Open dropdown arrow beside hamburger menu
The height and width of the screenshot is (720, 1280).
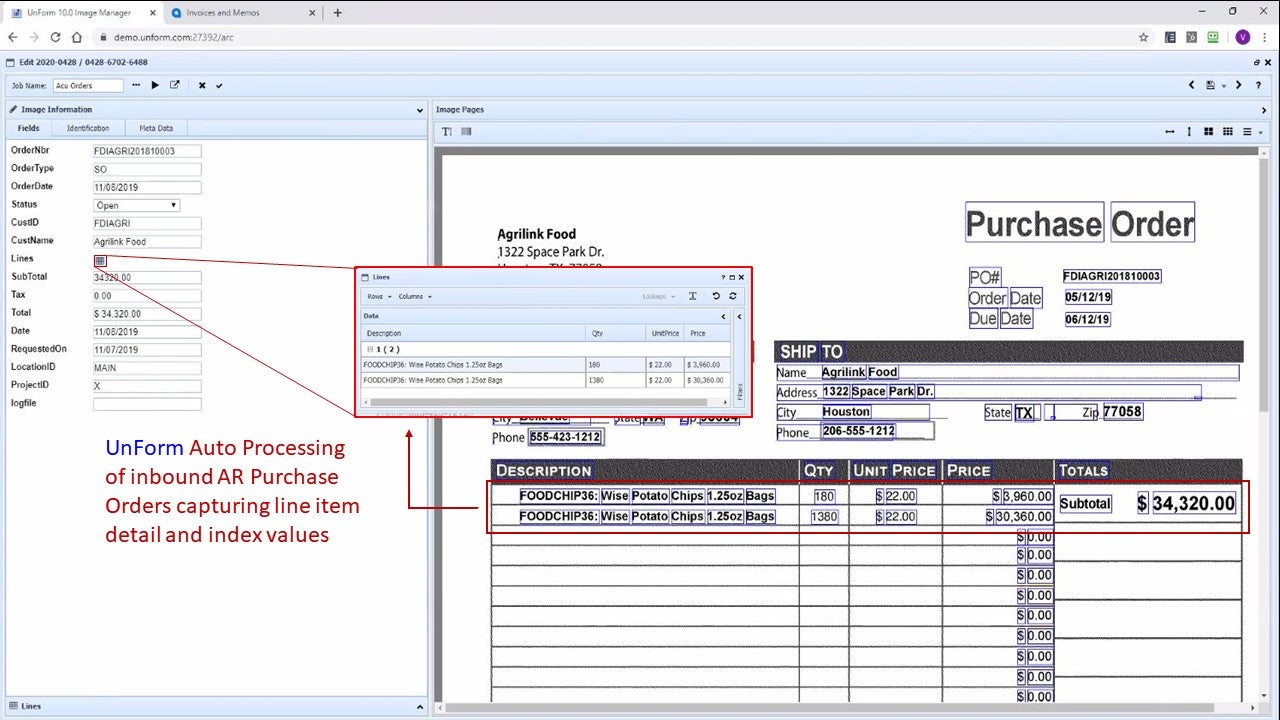1259,132
